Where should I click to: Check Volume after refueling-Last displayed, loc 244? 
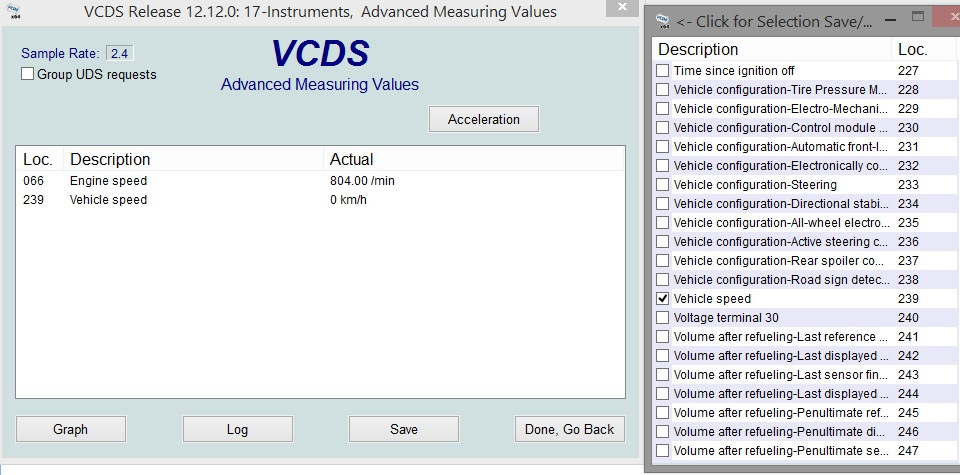click(x=662, y=393)
